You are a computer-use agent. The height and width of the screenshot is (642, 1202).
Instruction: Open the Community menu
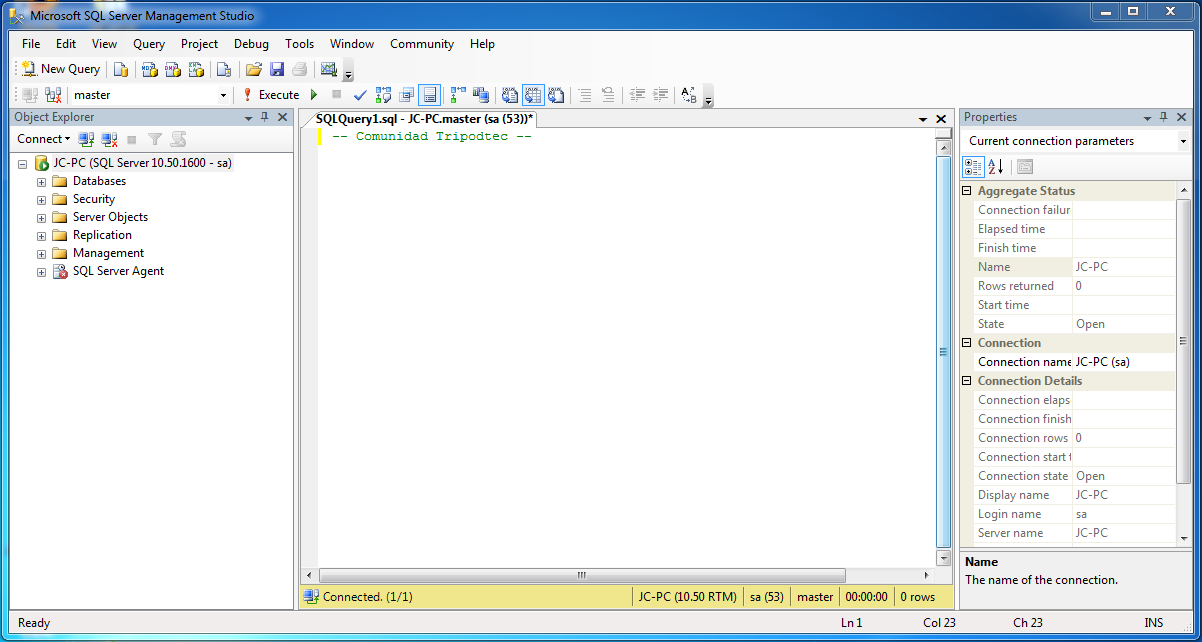point(422,44)
